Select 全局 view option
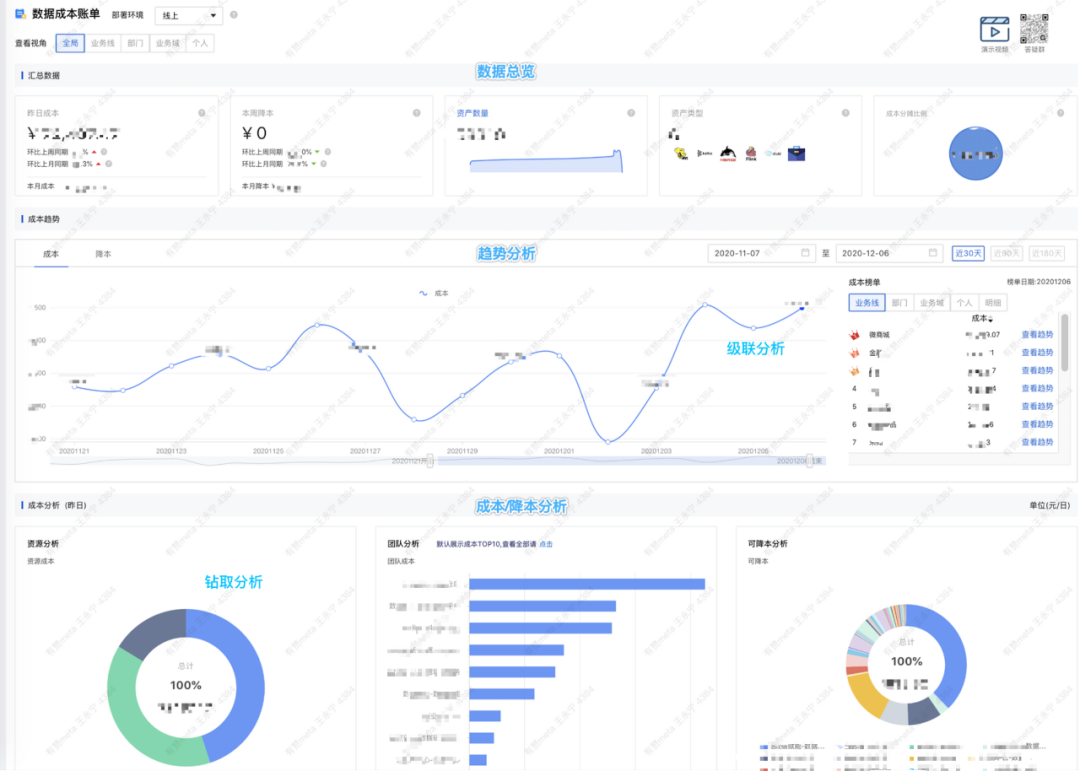 pyautogui.click(x=70, y=43)
